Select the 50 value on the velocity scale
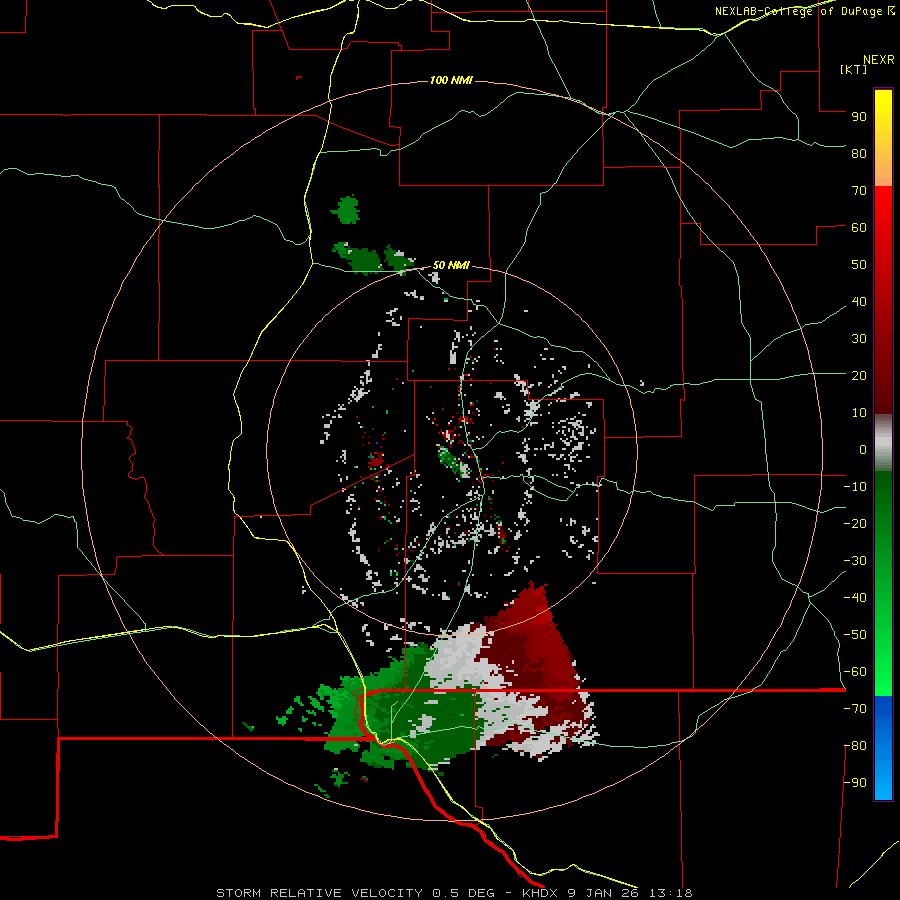Viewport: 900px width, 900px height. [x=859, y=265]
